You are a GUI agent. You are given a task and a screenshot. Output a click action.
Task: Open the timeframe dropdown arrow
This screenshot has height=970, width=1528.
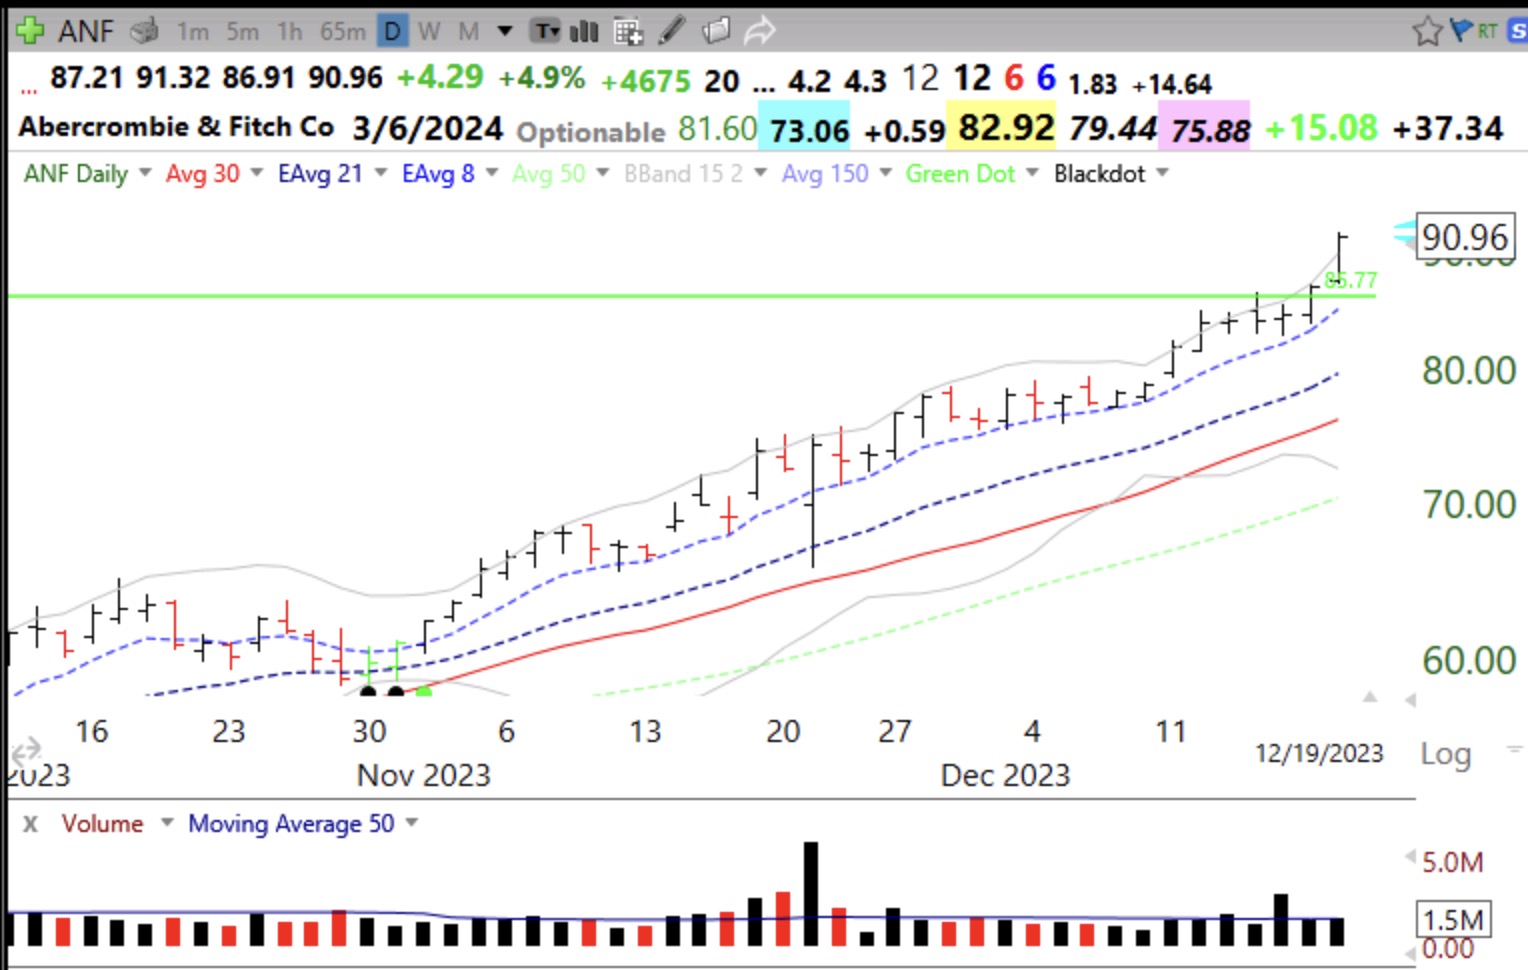point(505,32)
